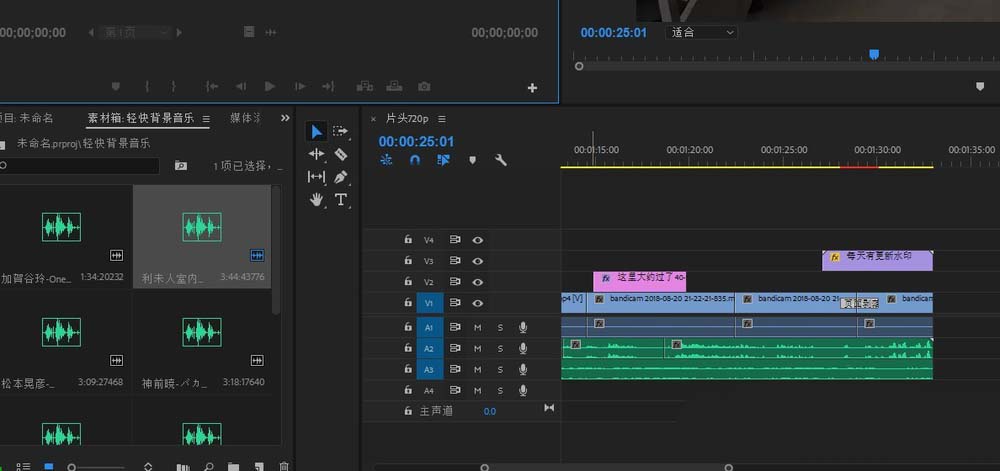1000x471 pixels.
Task: Click the timeline timecode 00:00:25:01
Action: (x=416, y=142)
